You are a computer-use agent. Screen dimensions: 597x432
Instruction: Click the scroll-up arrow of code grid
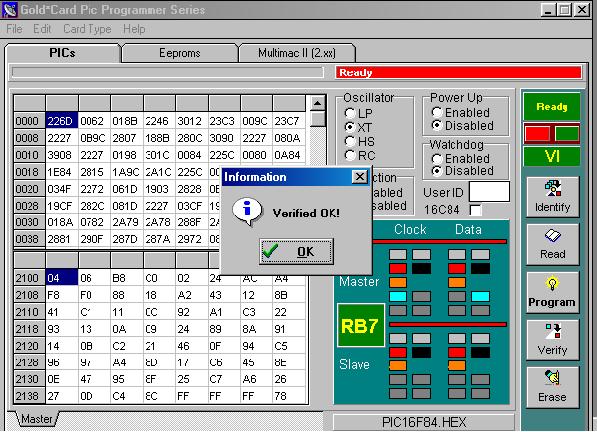317,103
